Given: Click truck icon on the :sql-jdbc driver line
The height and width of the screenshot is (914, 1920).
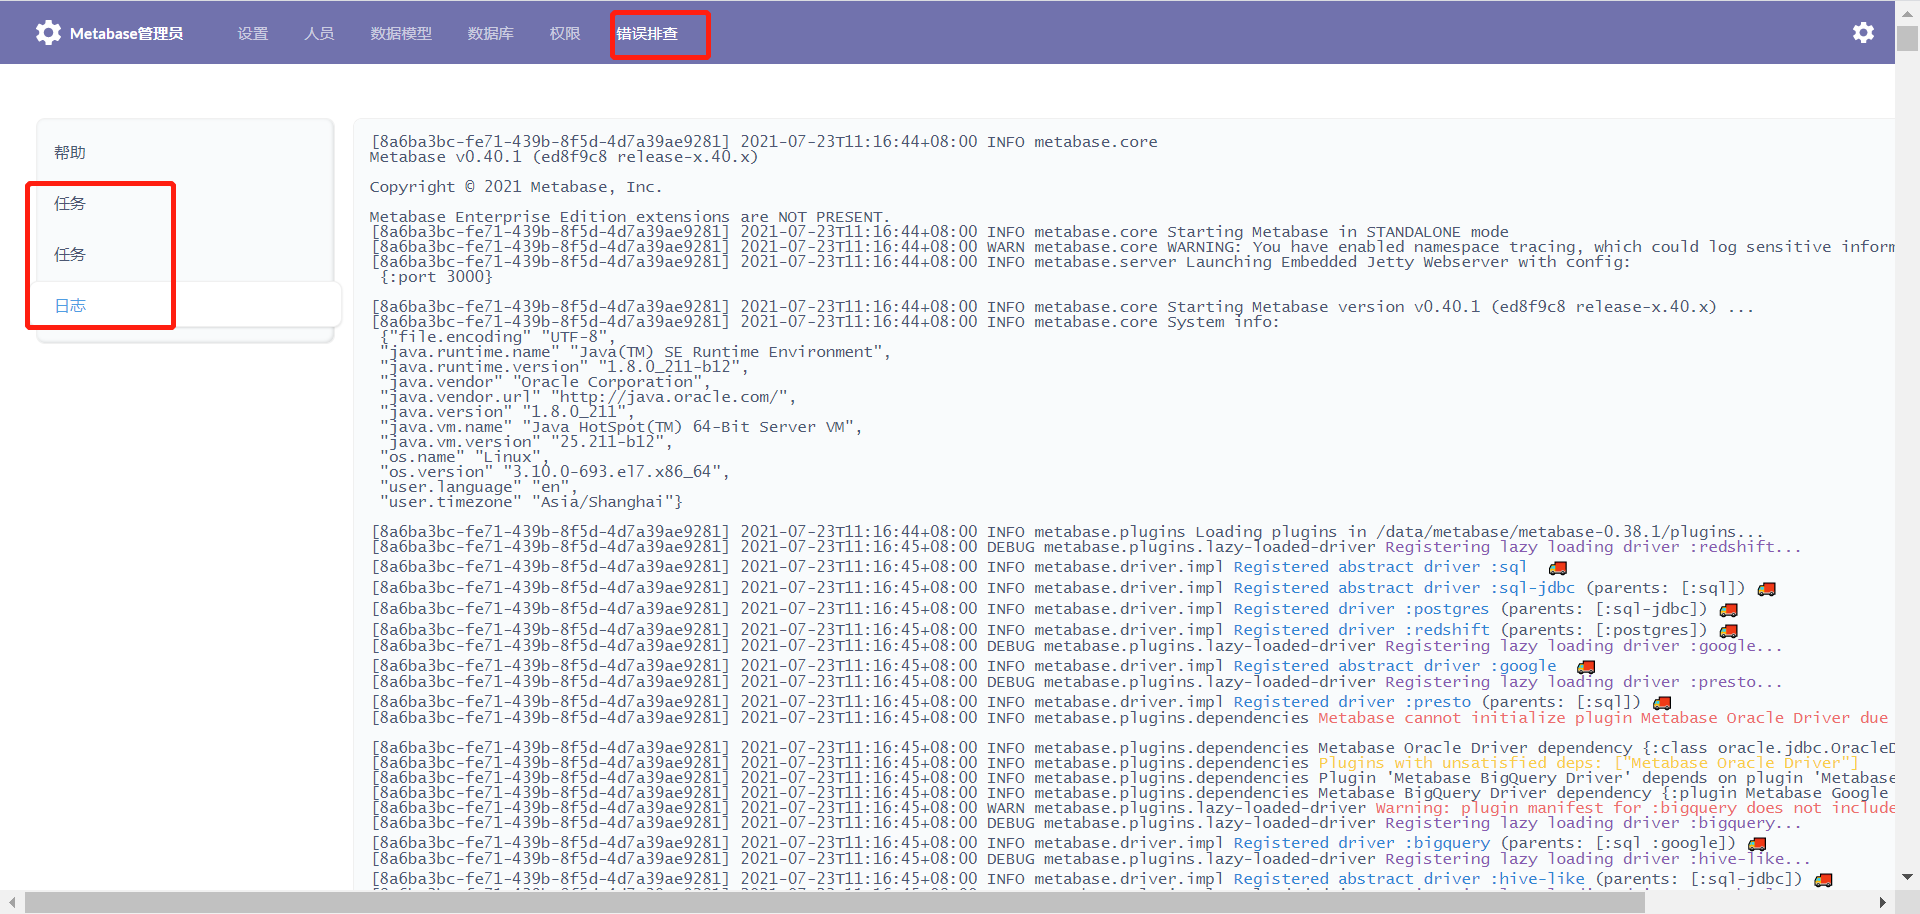Looking at the screenshot, I should 1767,589.
